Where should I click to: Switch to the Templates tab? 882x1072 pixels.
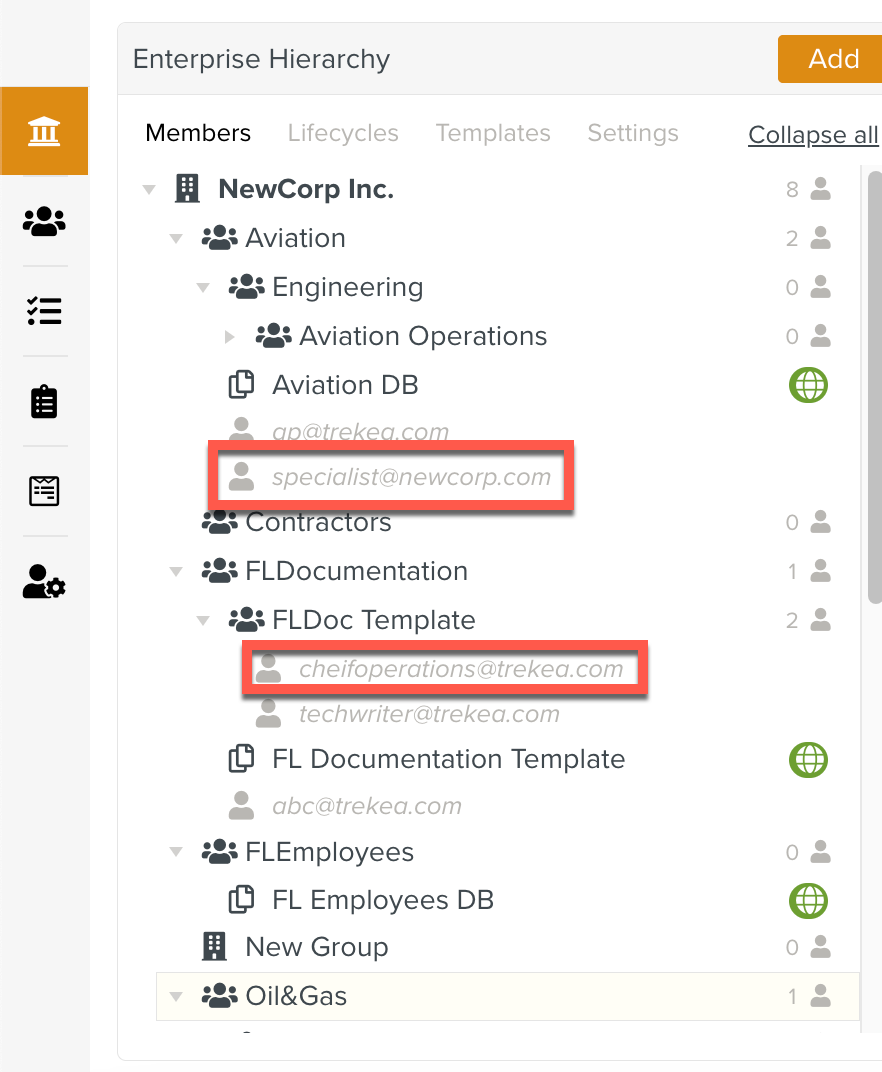(493, 133)
